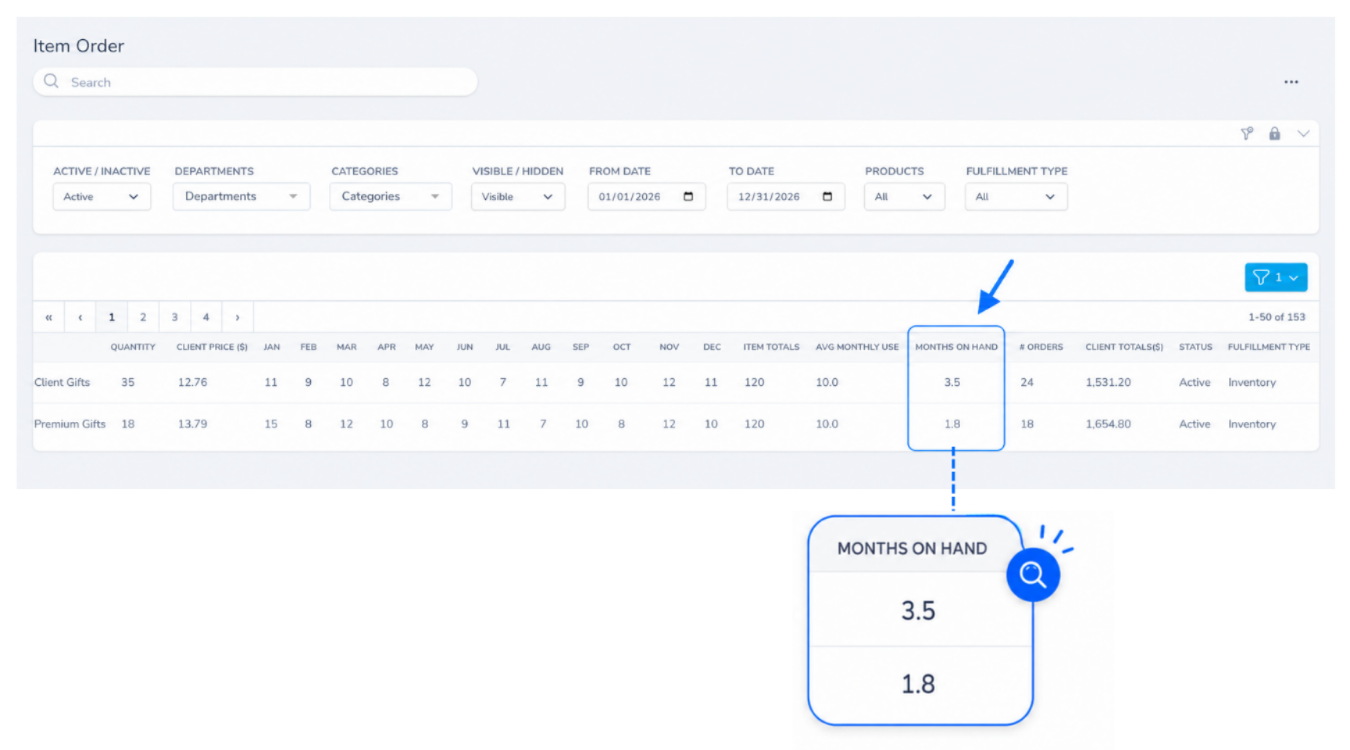This screenshot has height=750, width=1350.
Task: Click into the Search input field
Action: (255, 82)
